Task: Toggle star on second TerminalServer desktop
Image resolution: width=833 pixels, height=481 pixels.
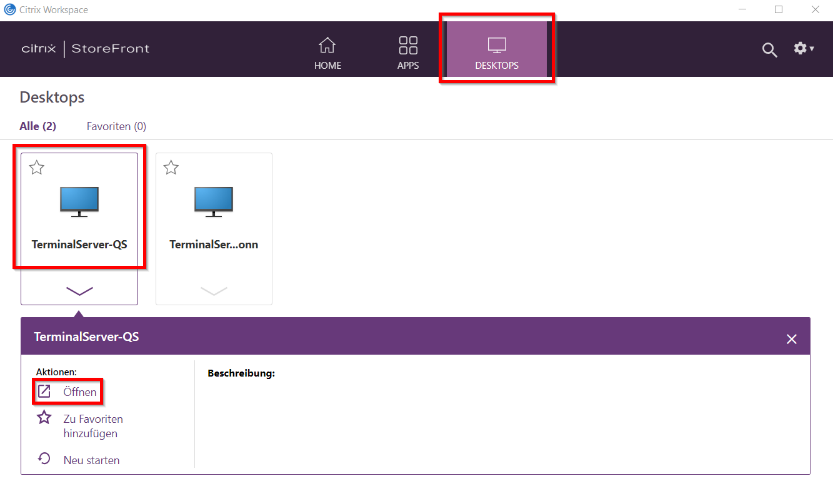Action: point(171,168)
